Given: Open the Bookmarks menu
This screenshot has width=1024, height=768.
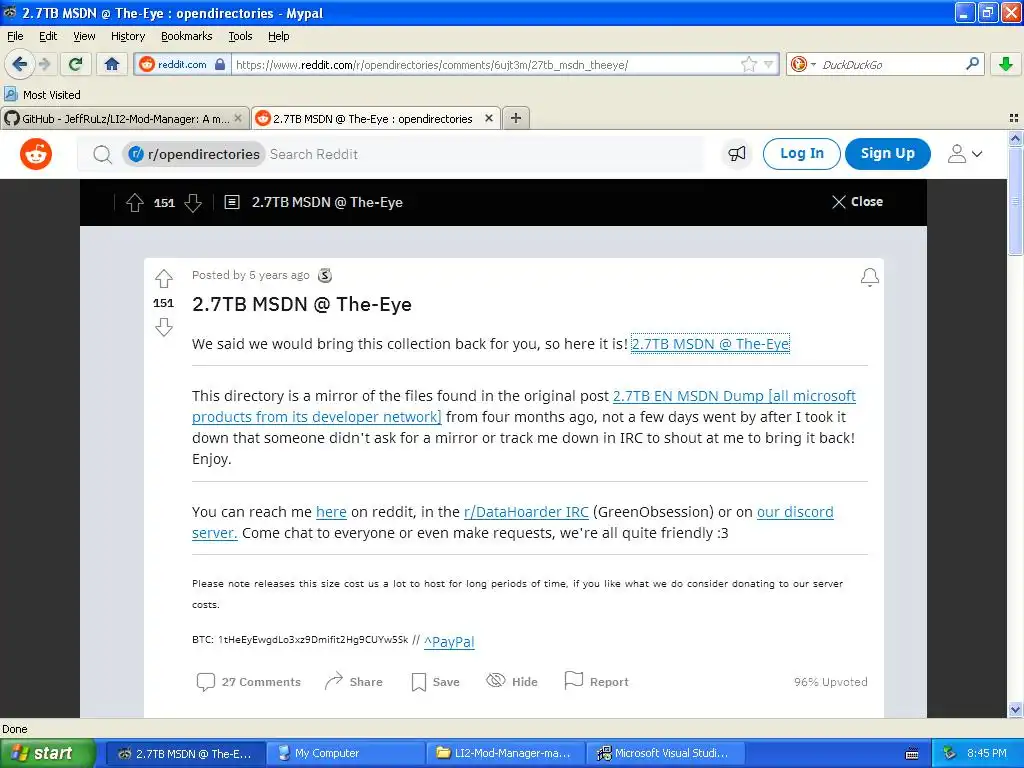Looking at the screenshot, I should click(x=187, y=36).
